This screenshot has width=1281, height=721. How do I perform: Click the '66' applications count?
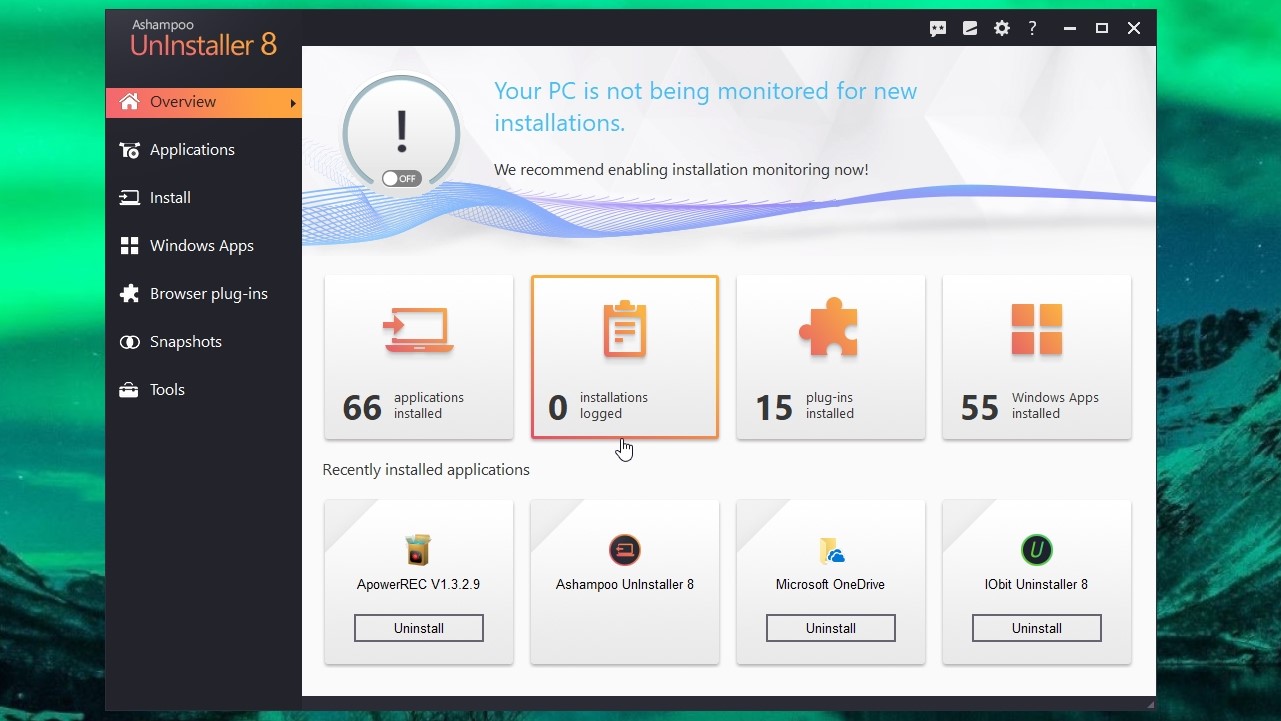(362, 407)
